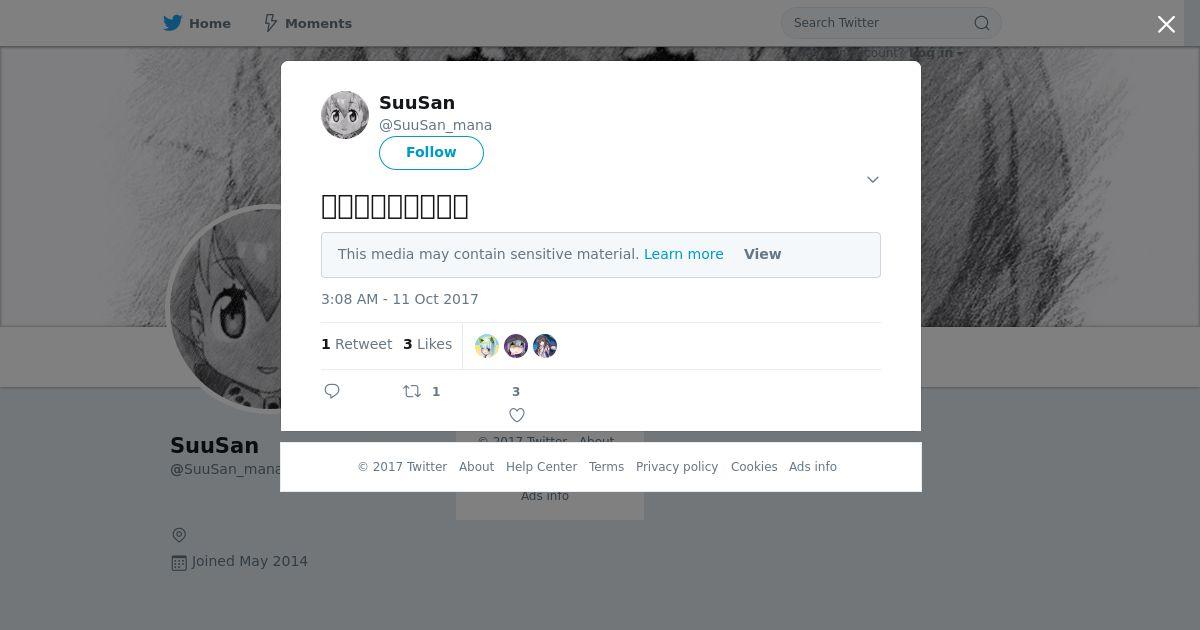Open the 1 Retweet list
Image resolution: width=1200 pixels, height=630 pixels.
pyautogui.click(x=356, y=344)
